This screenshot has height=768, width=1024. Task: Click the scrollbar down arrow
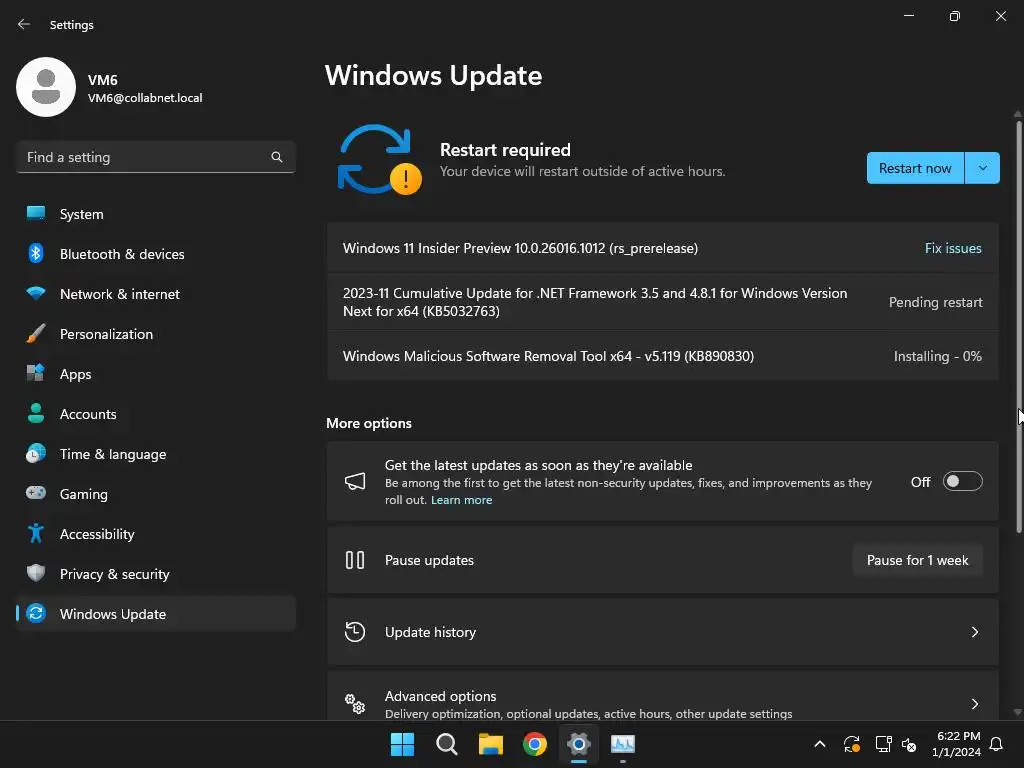[x=1018, y=712]
